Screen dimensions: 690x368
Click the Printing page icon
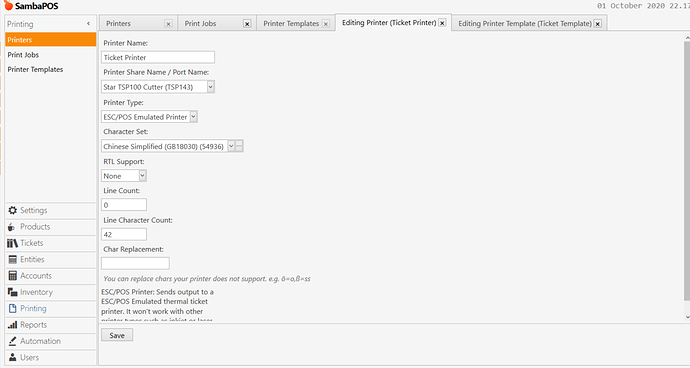pos(13,309)
